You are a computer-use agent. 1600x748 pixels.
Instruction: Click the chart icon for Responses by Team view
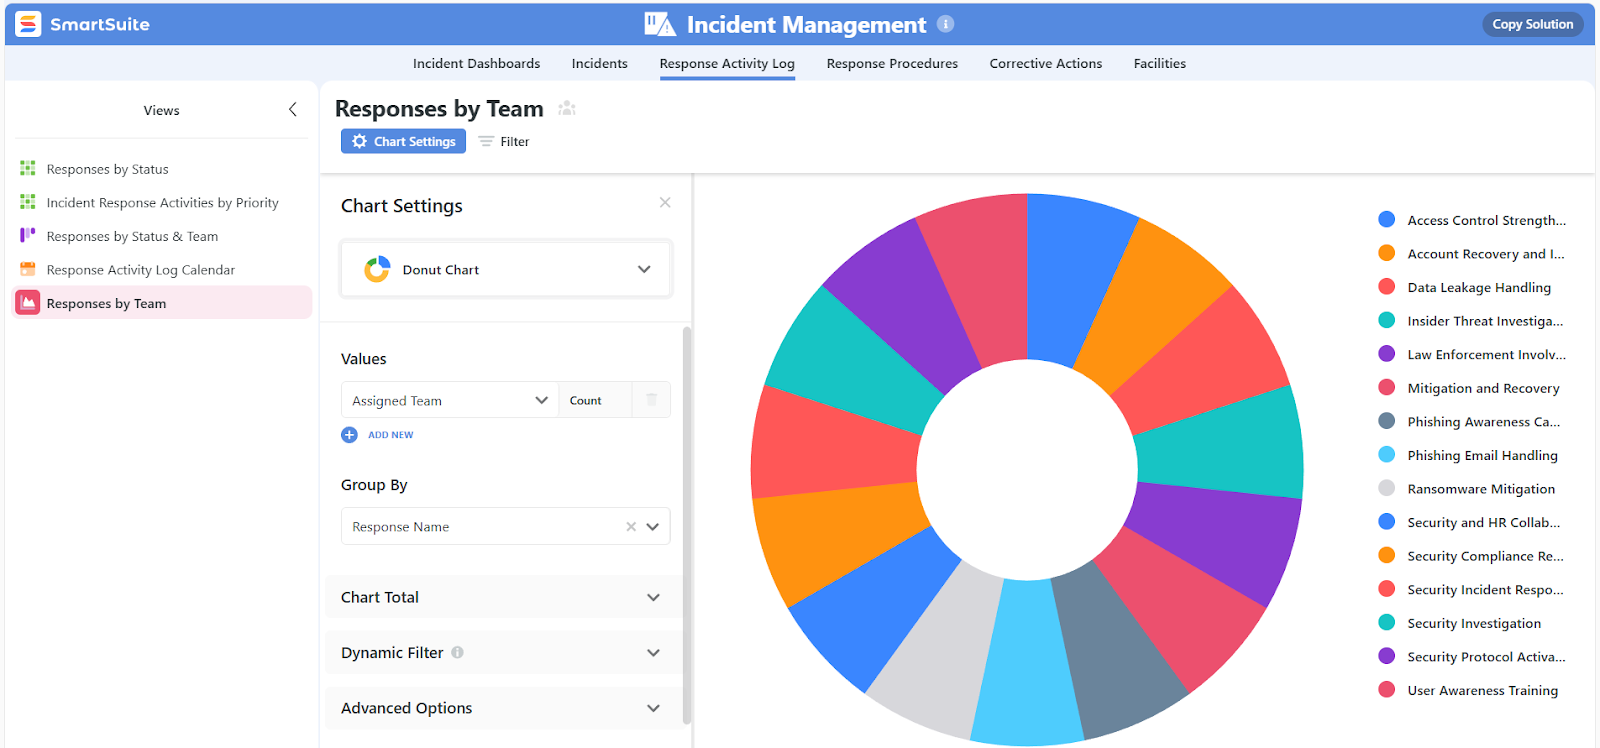tap(28, 303)
